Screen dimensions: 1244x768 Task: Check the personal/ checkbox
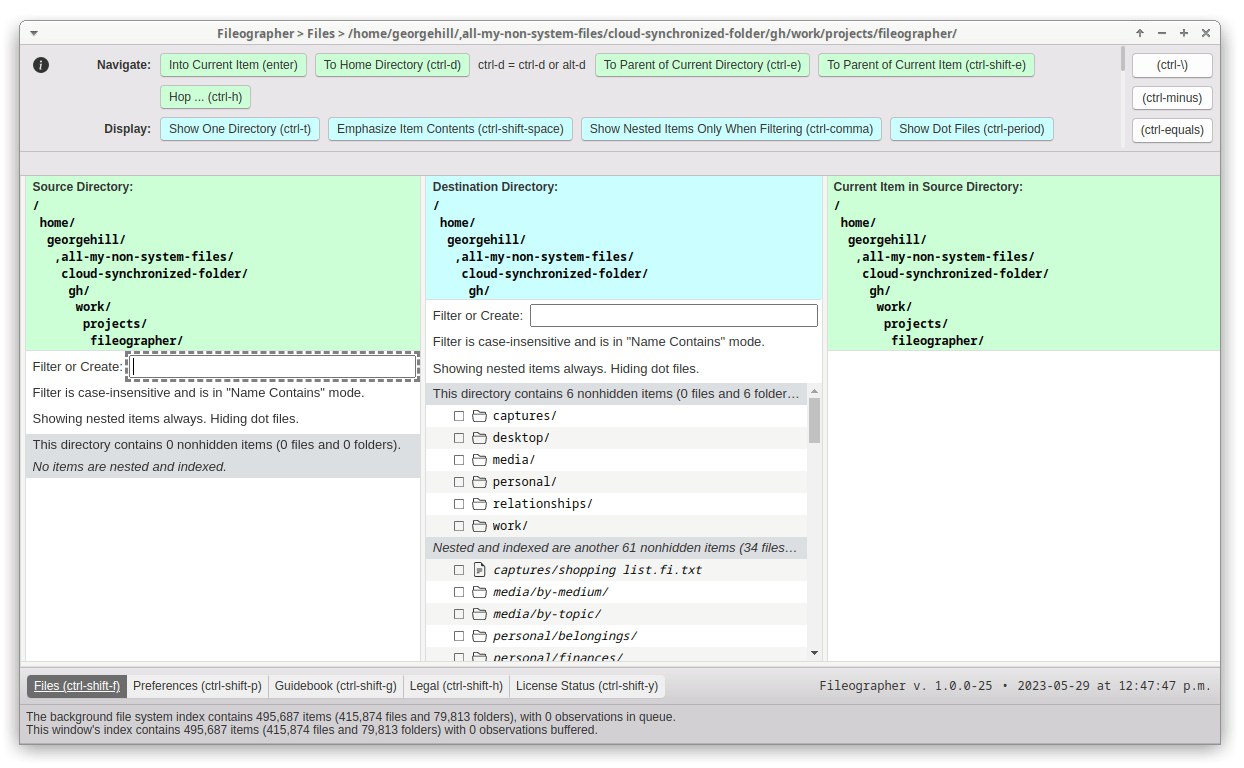[459, 482]
